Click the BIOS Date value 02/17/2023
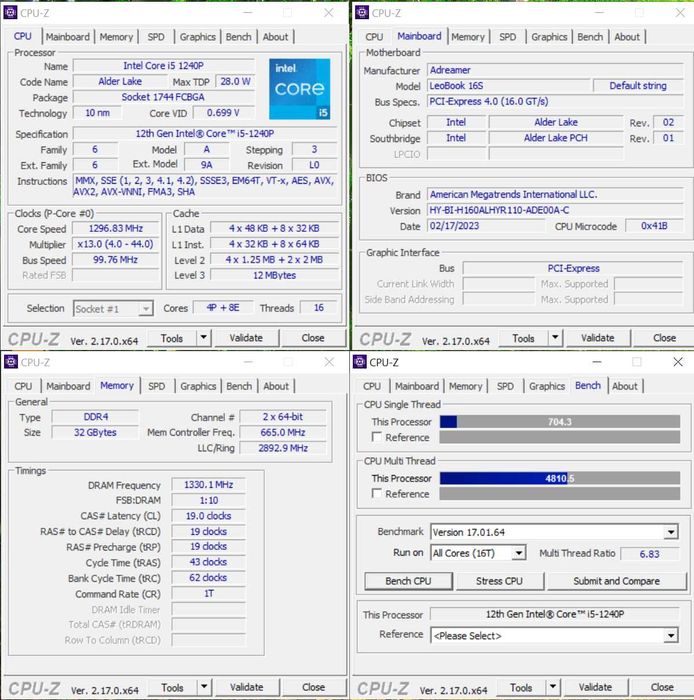The width and height of the screenshot is (694, 700). [x=486, y=226]
